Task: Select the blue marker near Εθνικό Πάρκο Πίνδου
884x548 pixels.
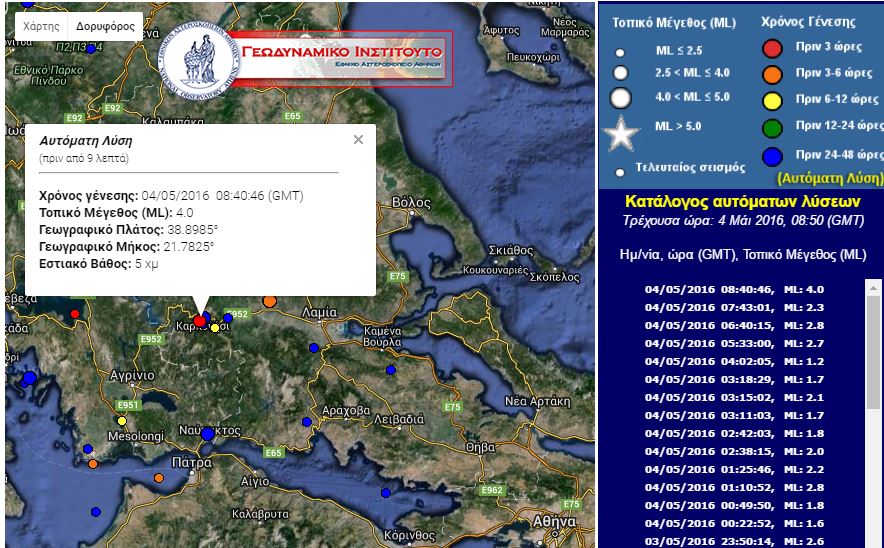Action: click(x=91, y=49)
